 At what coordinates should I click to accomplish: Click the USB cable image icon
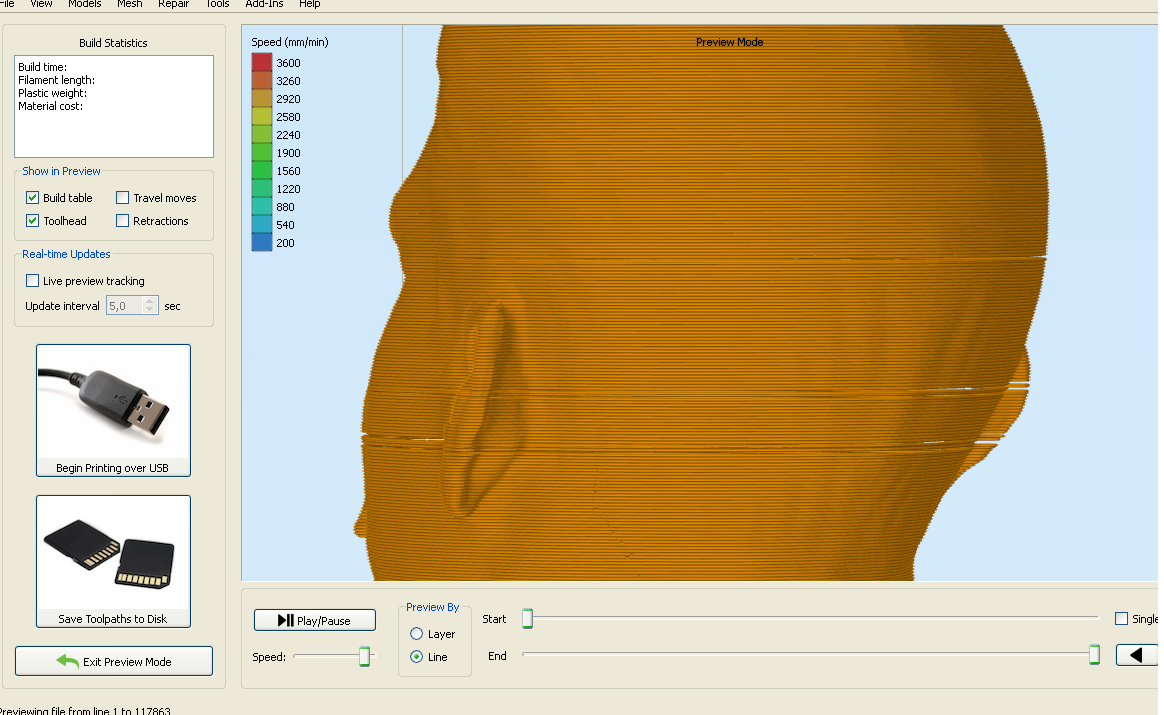[x=113, y=402]
